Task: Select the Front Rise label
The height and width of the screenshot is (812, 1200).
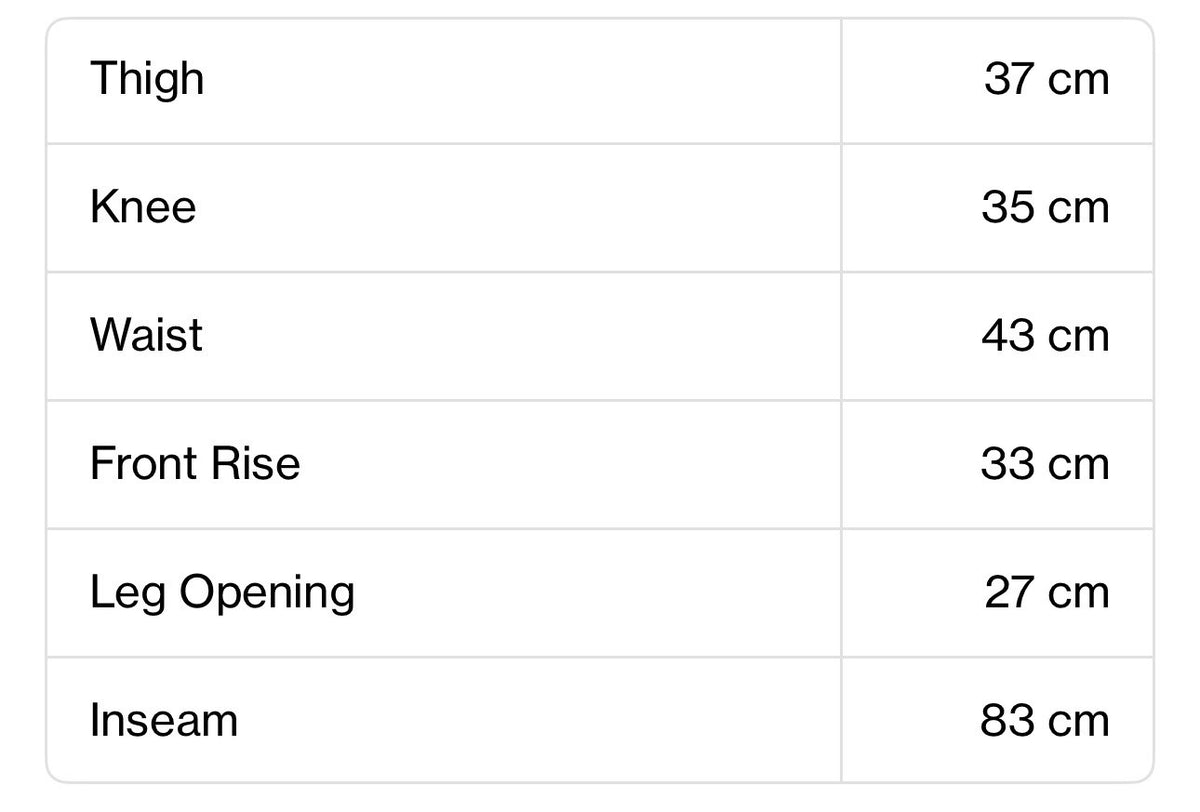Action: pos(195,463)
